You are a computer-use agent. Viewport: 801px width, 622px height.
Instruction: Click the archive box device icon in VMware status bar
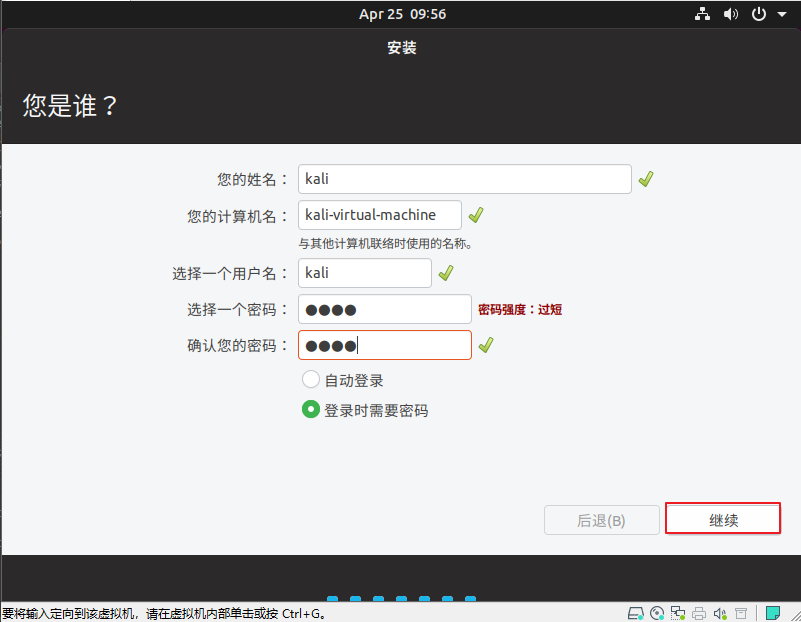[741, 613]
